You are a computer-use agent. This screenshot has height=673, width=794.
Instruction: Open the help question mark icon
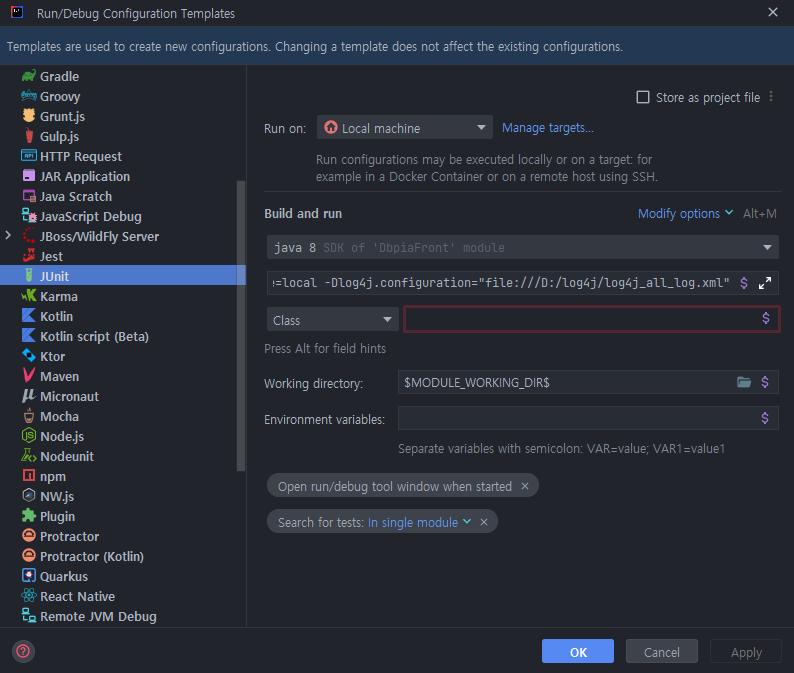[x=23, y=651]
